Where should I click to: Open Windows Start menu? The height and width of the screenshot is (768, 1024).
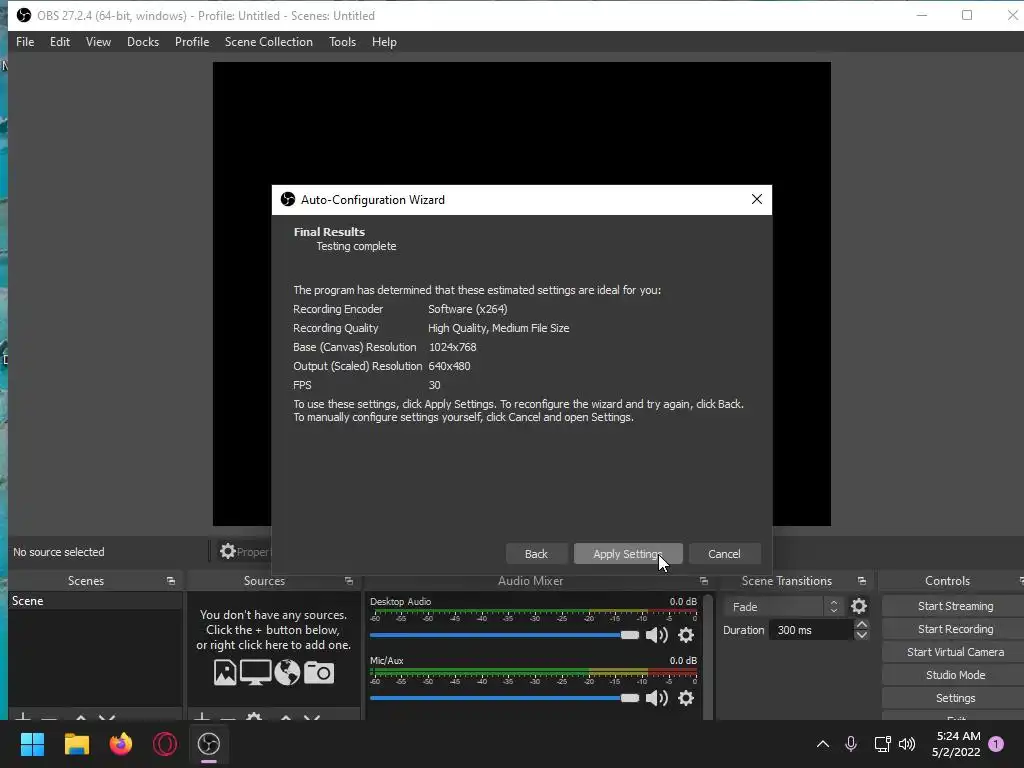click(32, 744)
